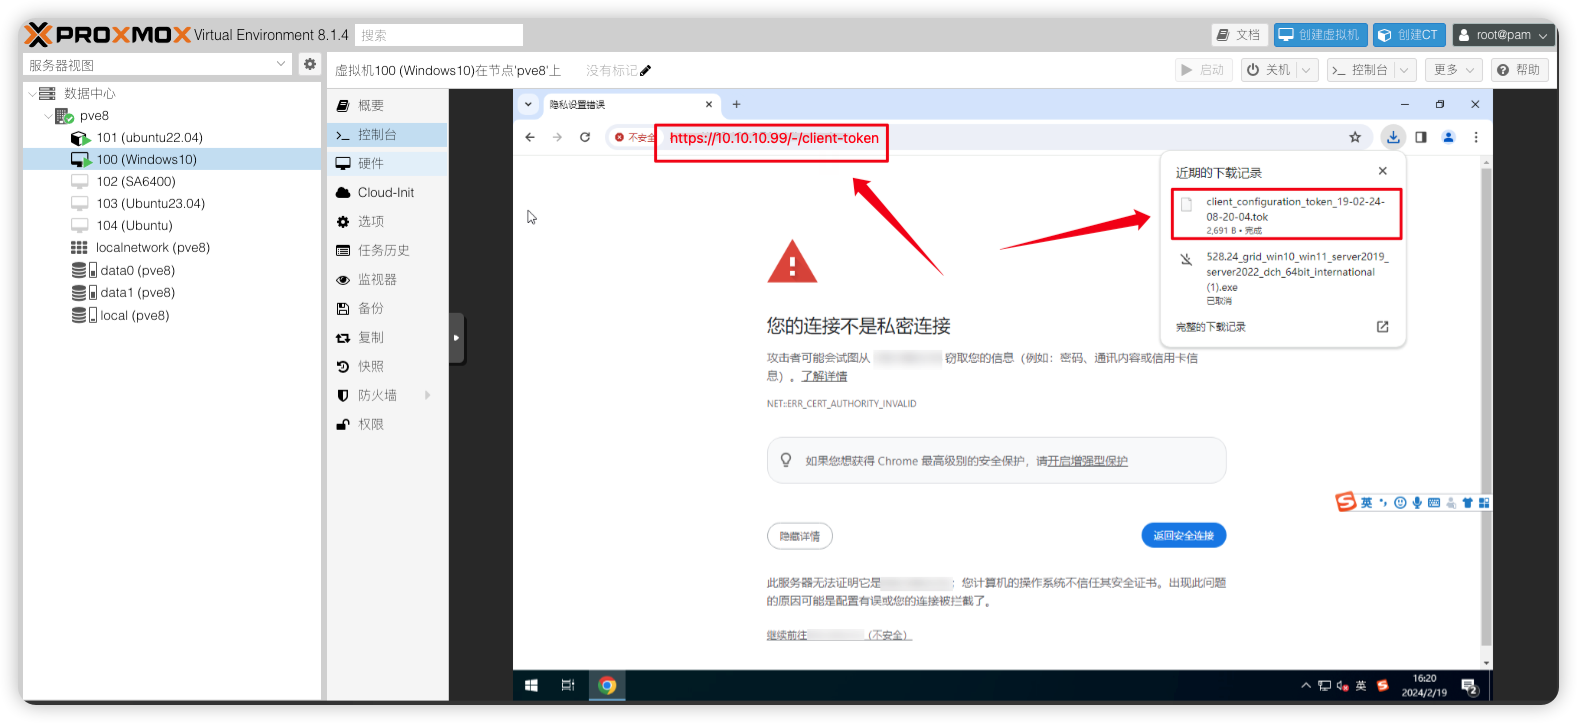This screenshot has width=1577, height=723.
Task: Open Chrome profile icon
Action: [x=1448, y=137]
